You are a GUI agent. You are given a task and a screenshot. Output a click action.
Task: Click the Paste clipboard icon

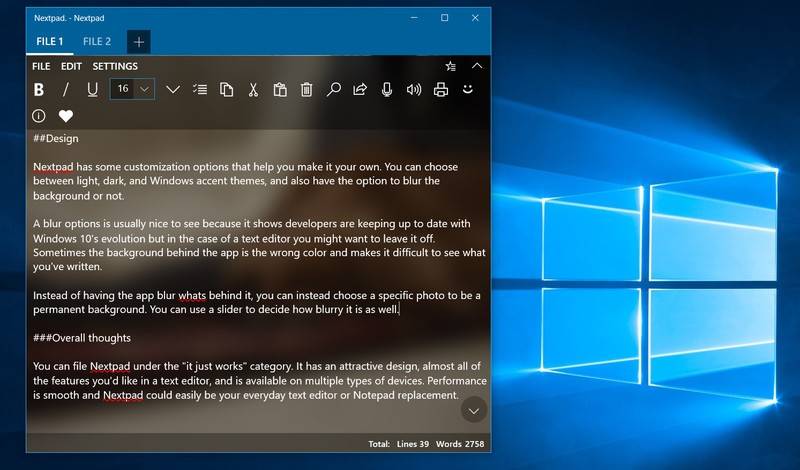pyautogui.click(x=280, y=90)
